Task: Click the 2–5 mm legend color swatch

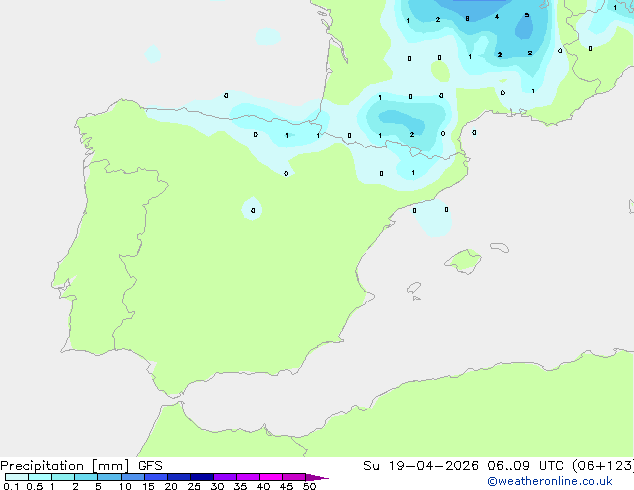Action: click(x=86, y=477)
